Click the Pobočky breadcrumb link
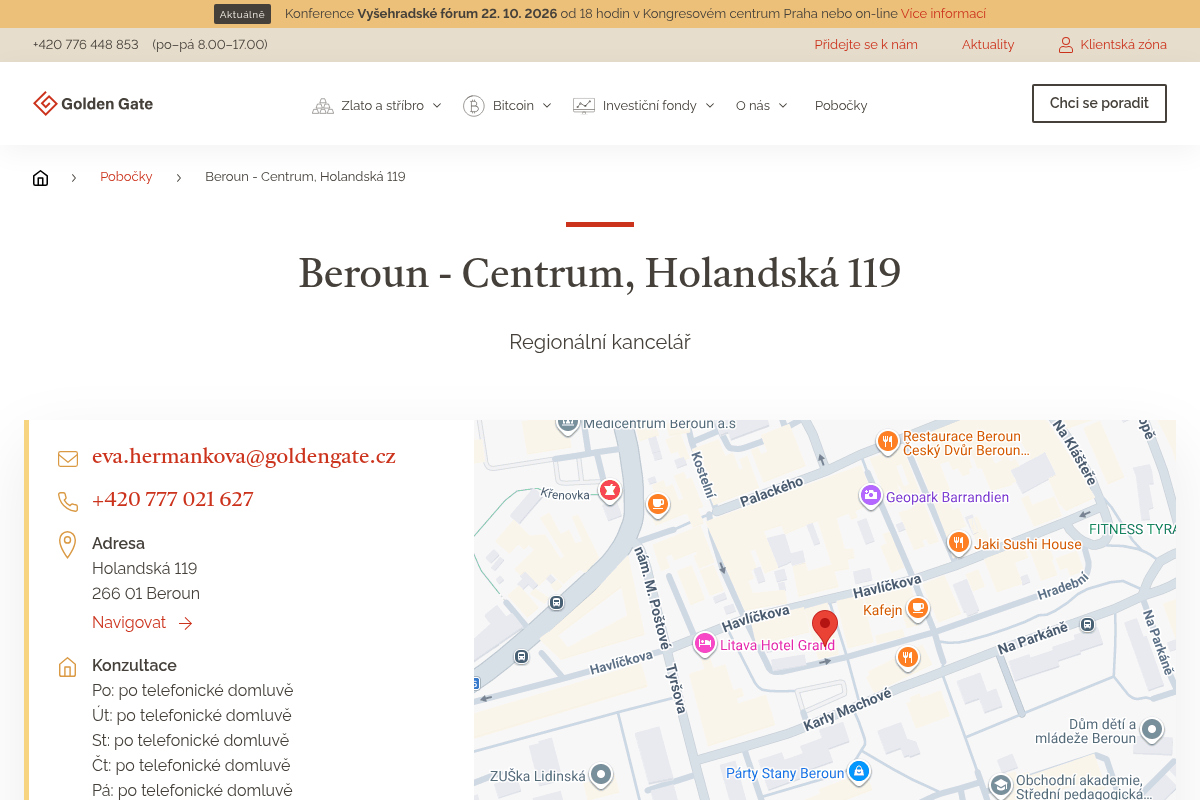 [x=126, y=177]
